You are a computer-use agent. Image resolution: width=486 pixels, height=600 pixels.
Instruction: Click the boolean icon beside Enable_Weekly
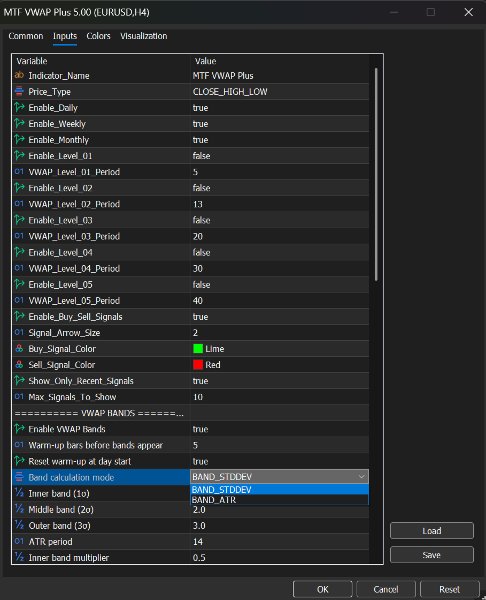19,124
